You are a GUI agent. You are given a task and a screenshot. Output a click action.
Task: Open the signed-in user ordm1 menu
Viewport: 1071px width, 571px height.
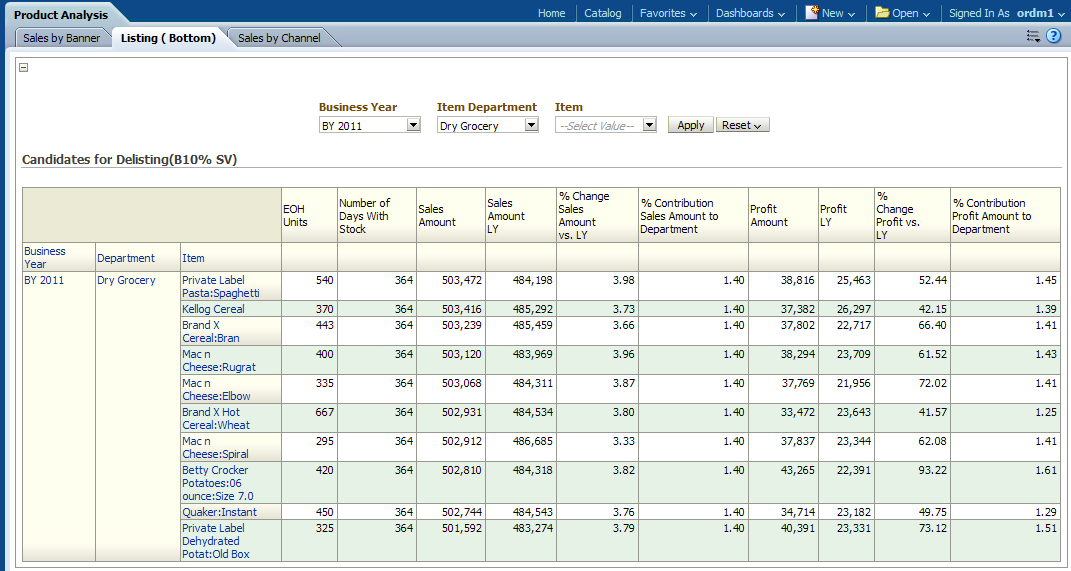1039,13
